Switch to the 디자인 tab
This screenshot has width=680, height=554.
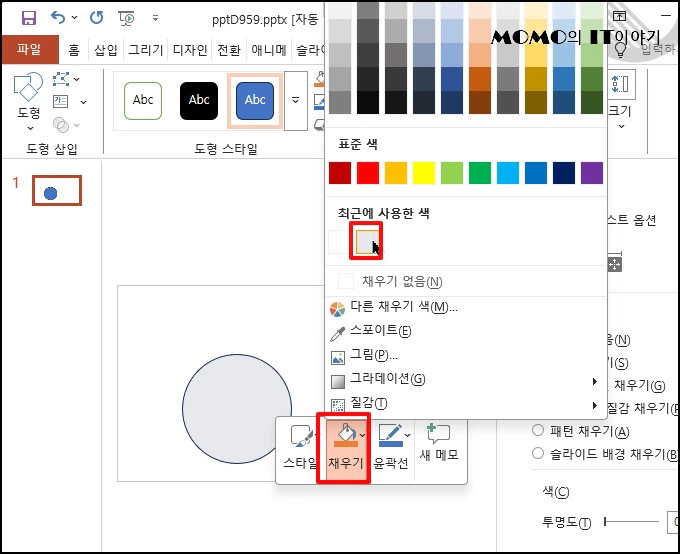click(190, 50)
